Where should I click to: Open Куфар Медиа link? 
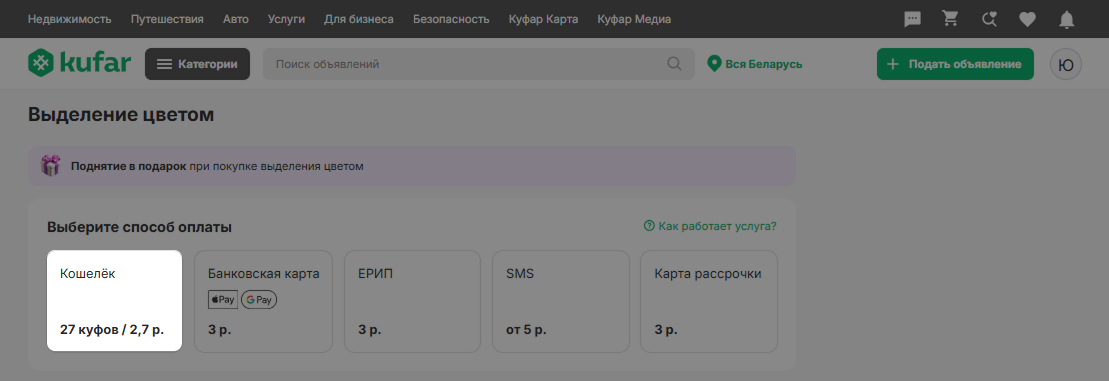point(634,19)
